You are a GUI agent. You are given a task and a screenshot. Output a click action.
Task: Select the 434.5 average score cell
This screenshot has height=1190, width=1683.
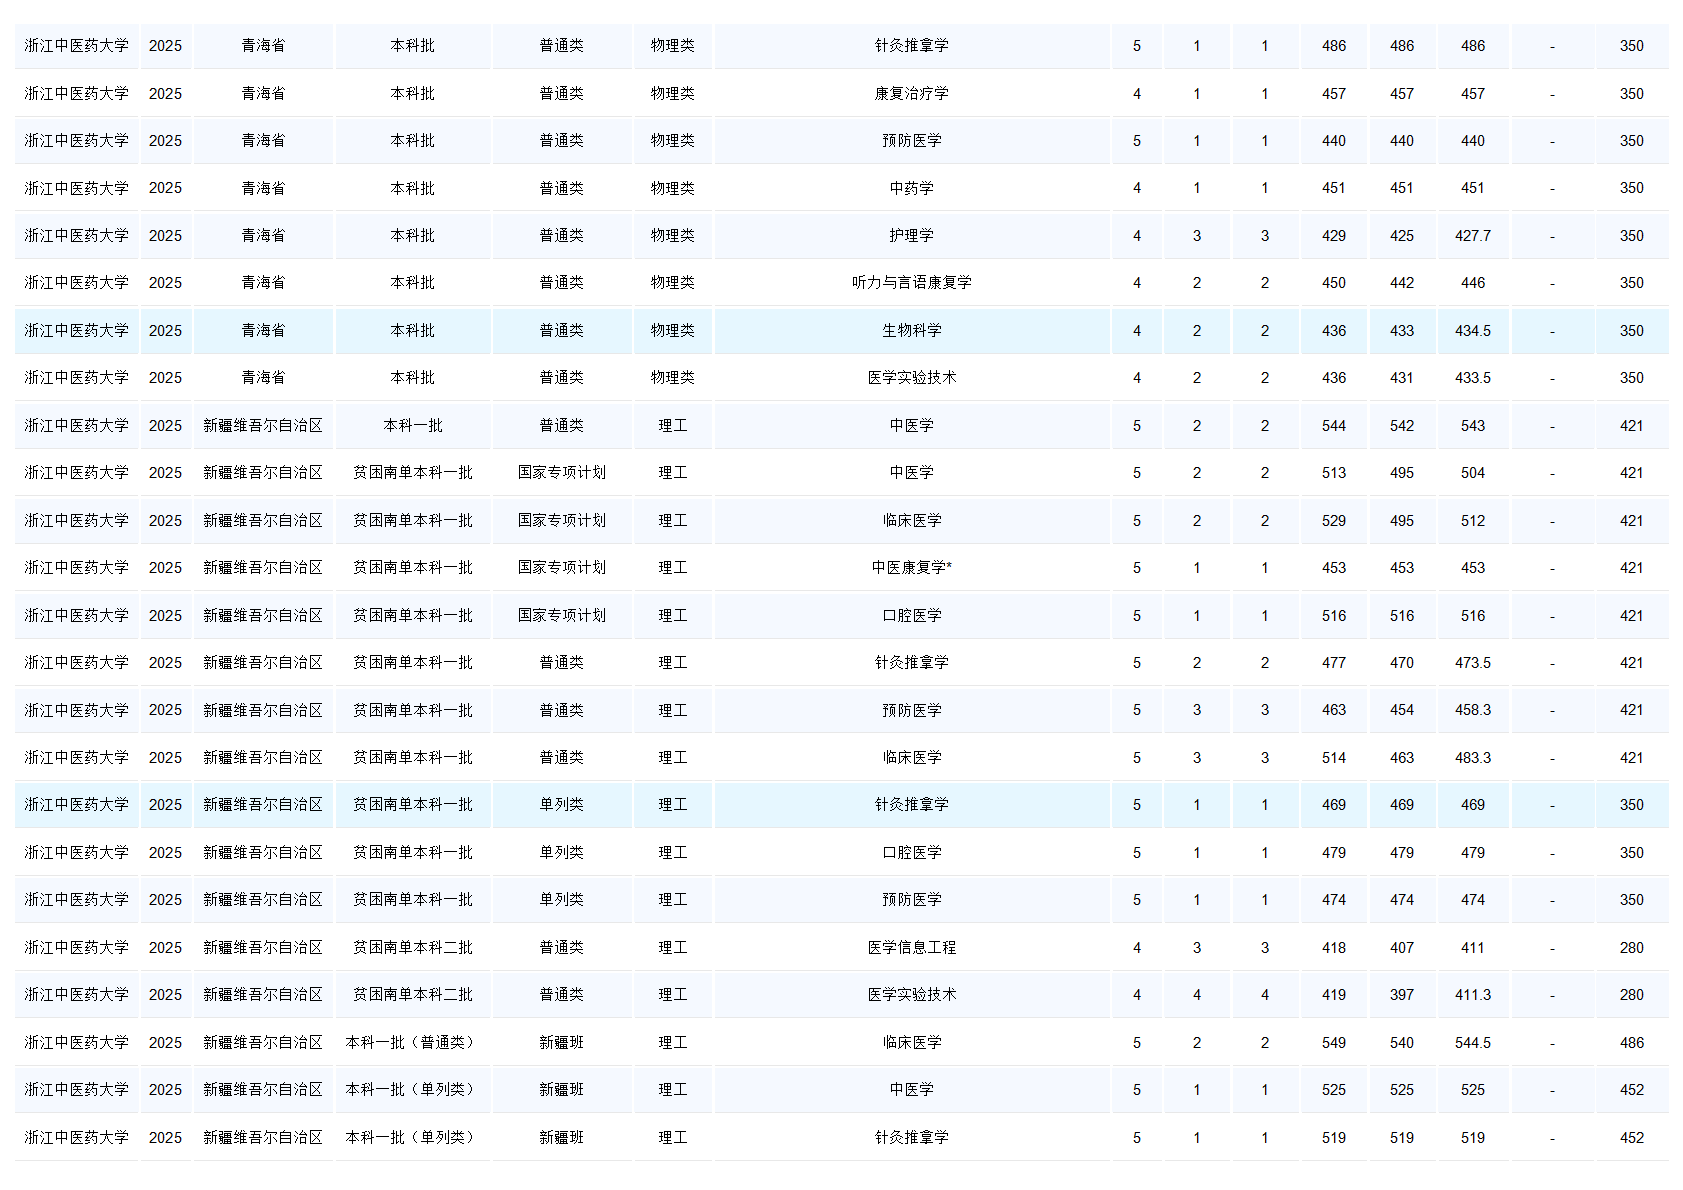tap(1472, 331)
